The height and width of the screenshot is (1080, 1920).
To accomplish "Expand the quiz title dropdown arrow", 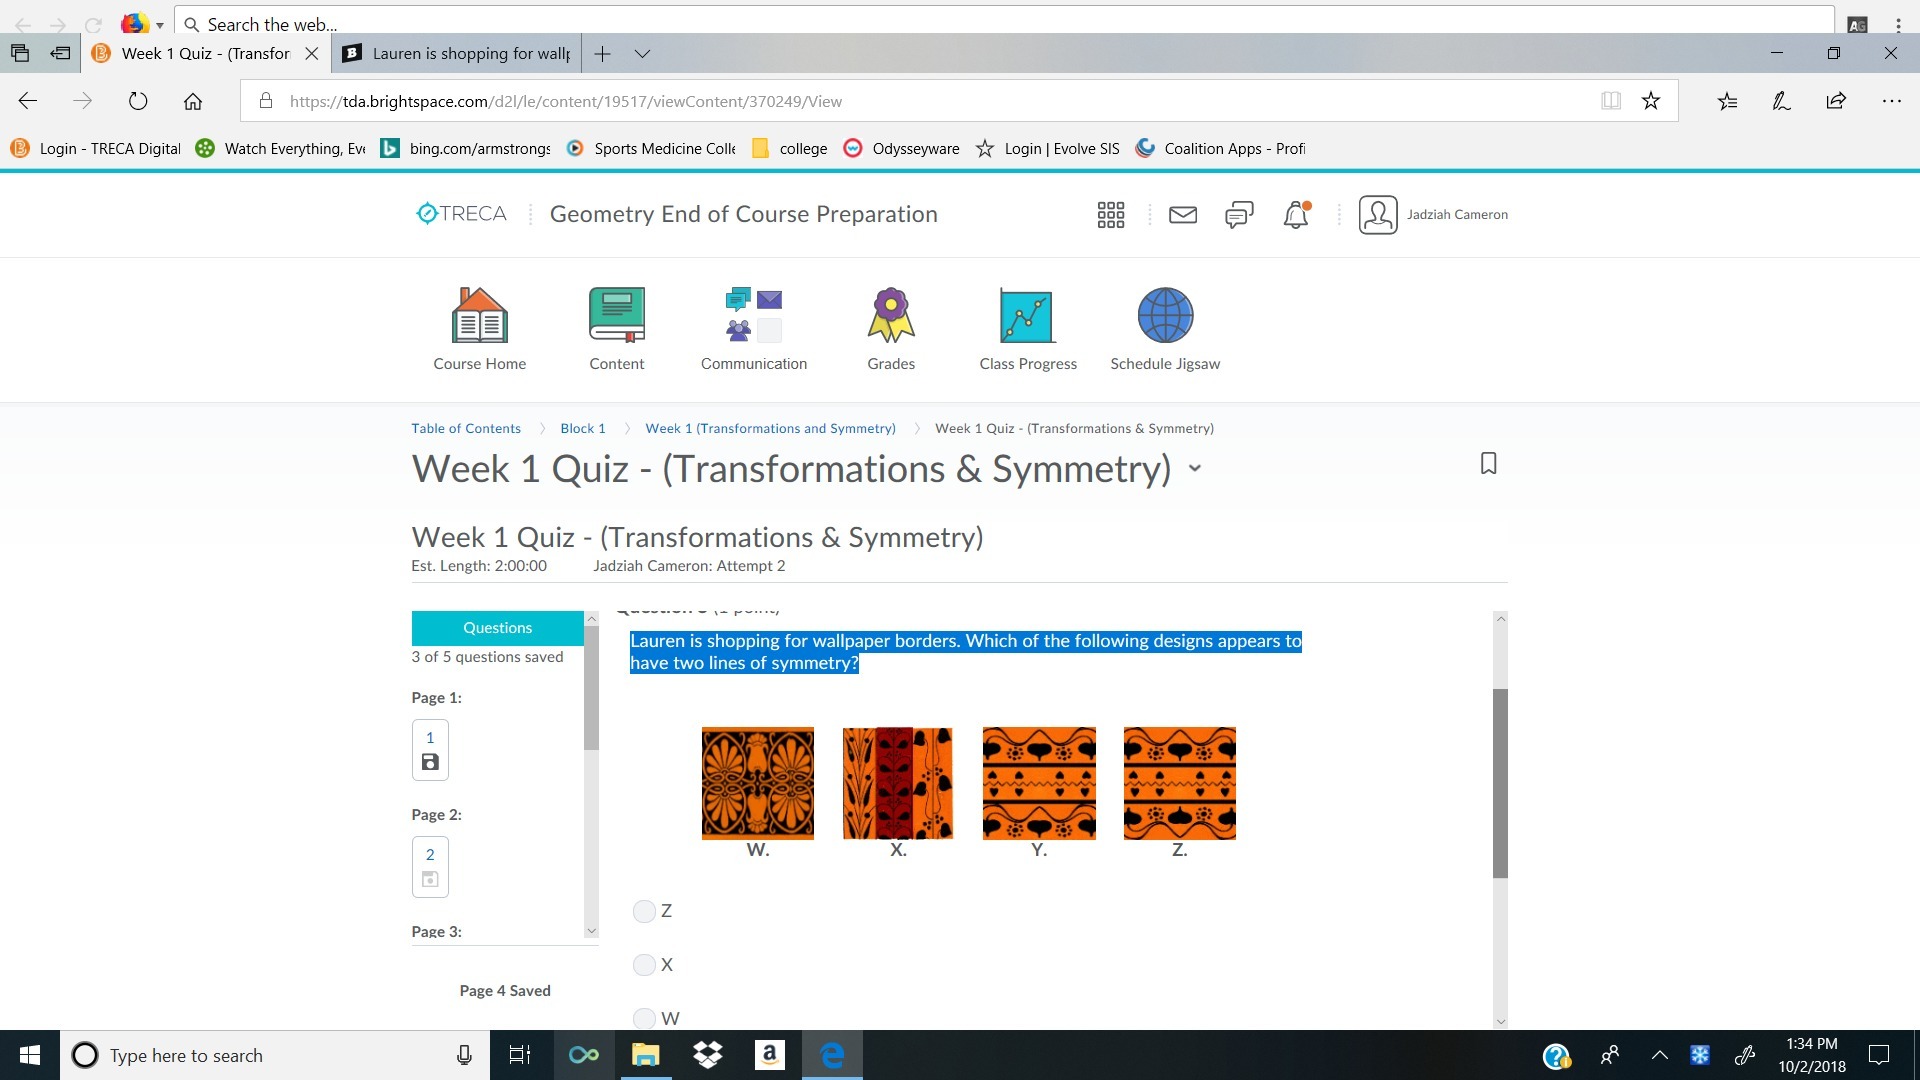I will (x=1194, y=468).
